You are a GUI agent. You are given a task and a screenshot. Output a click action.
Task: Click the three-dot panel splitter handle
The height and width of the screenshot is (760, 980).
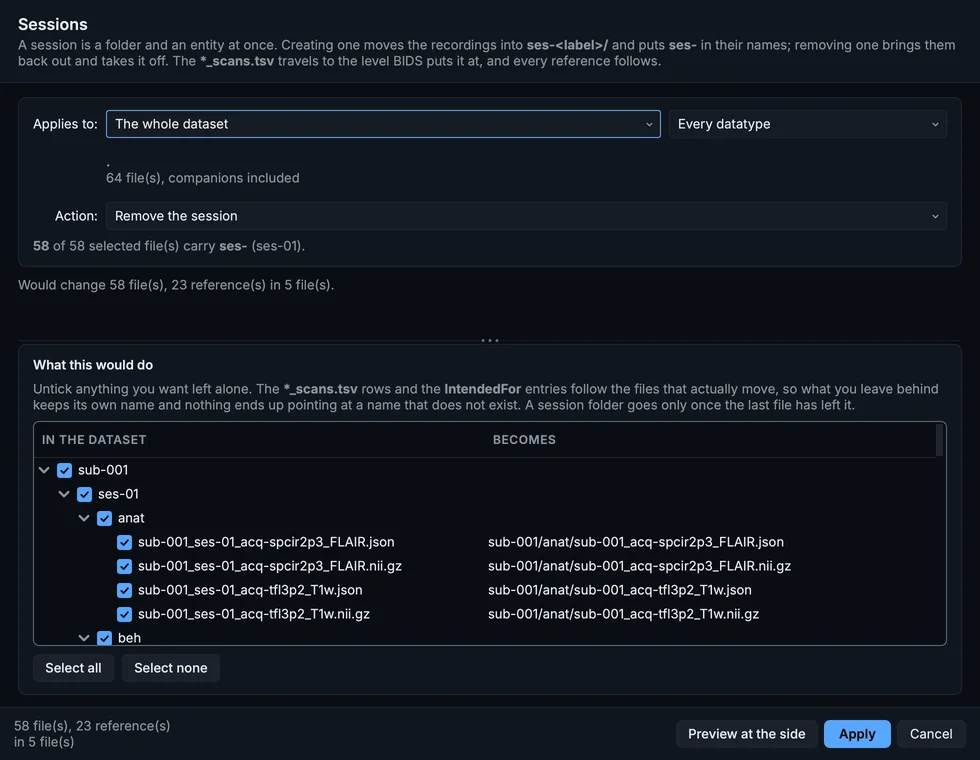(x=490, y=341)
